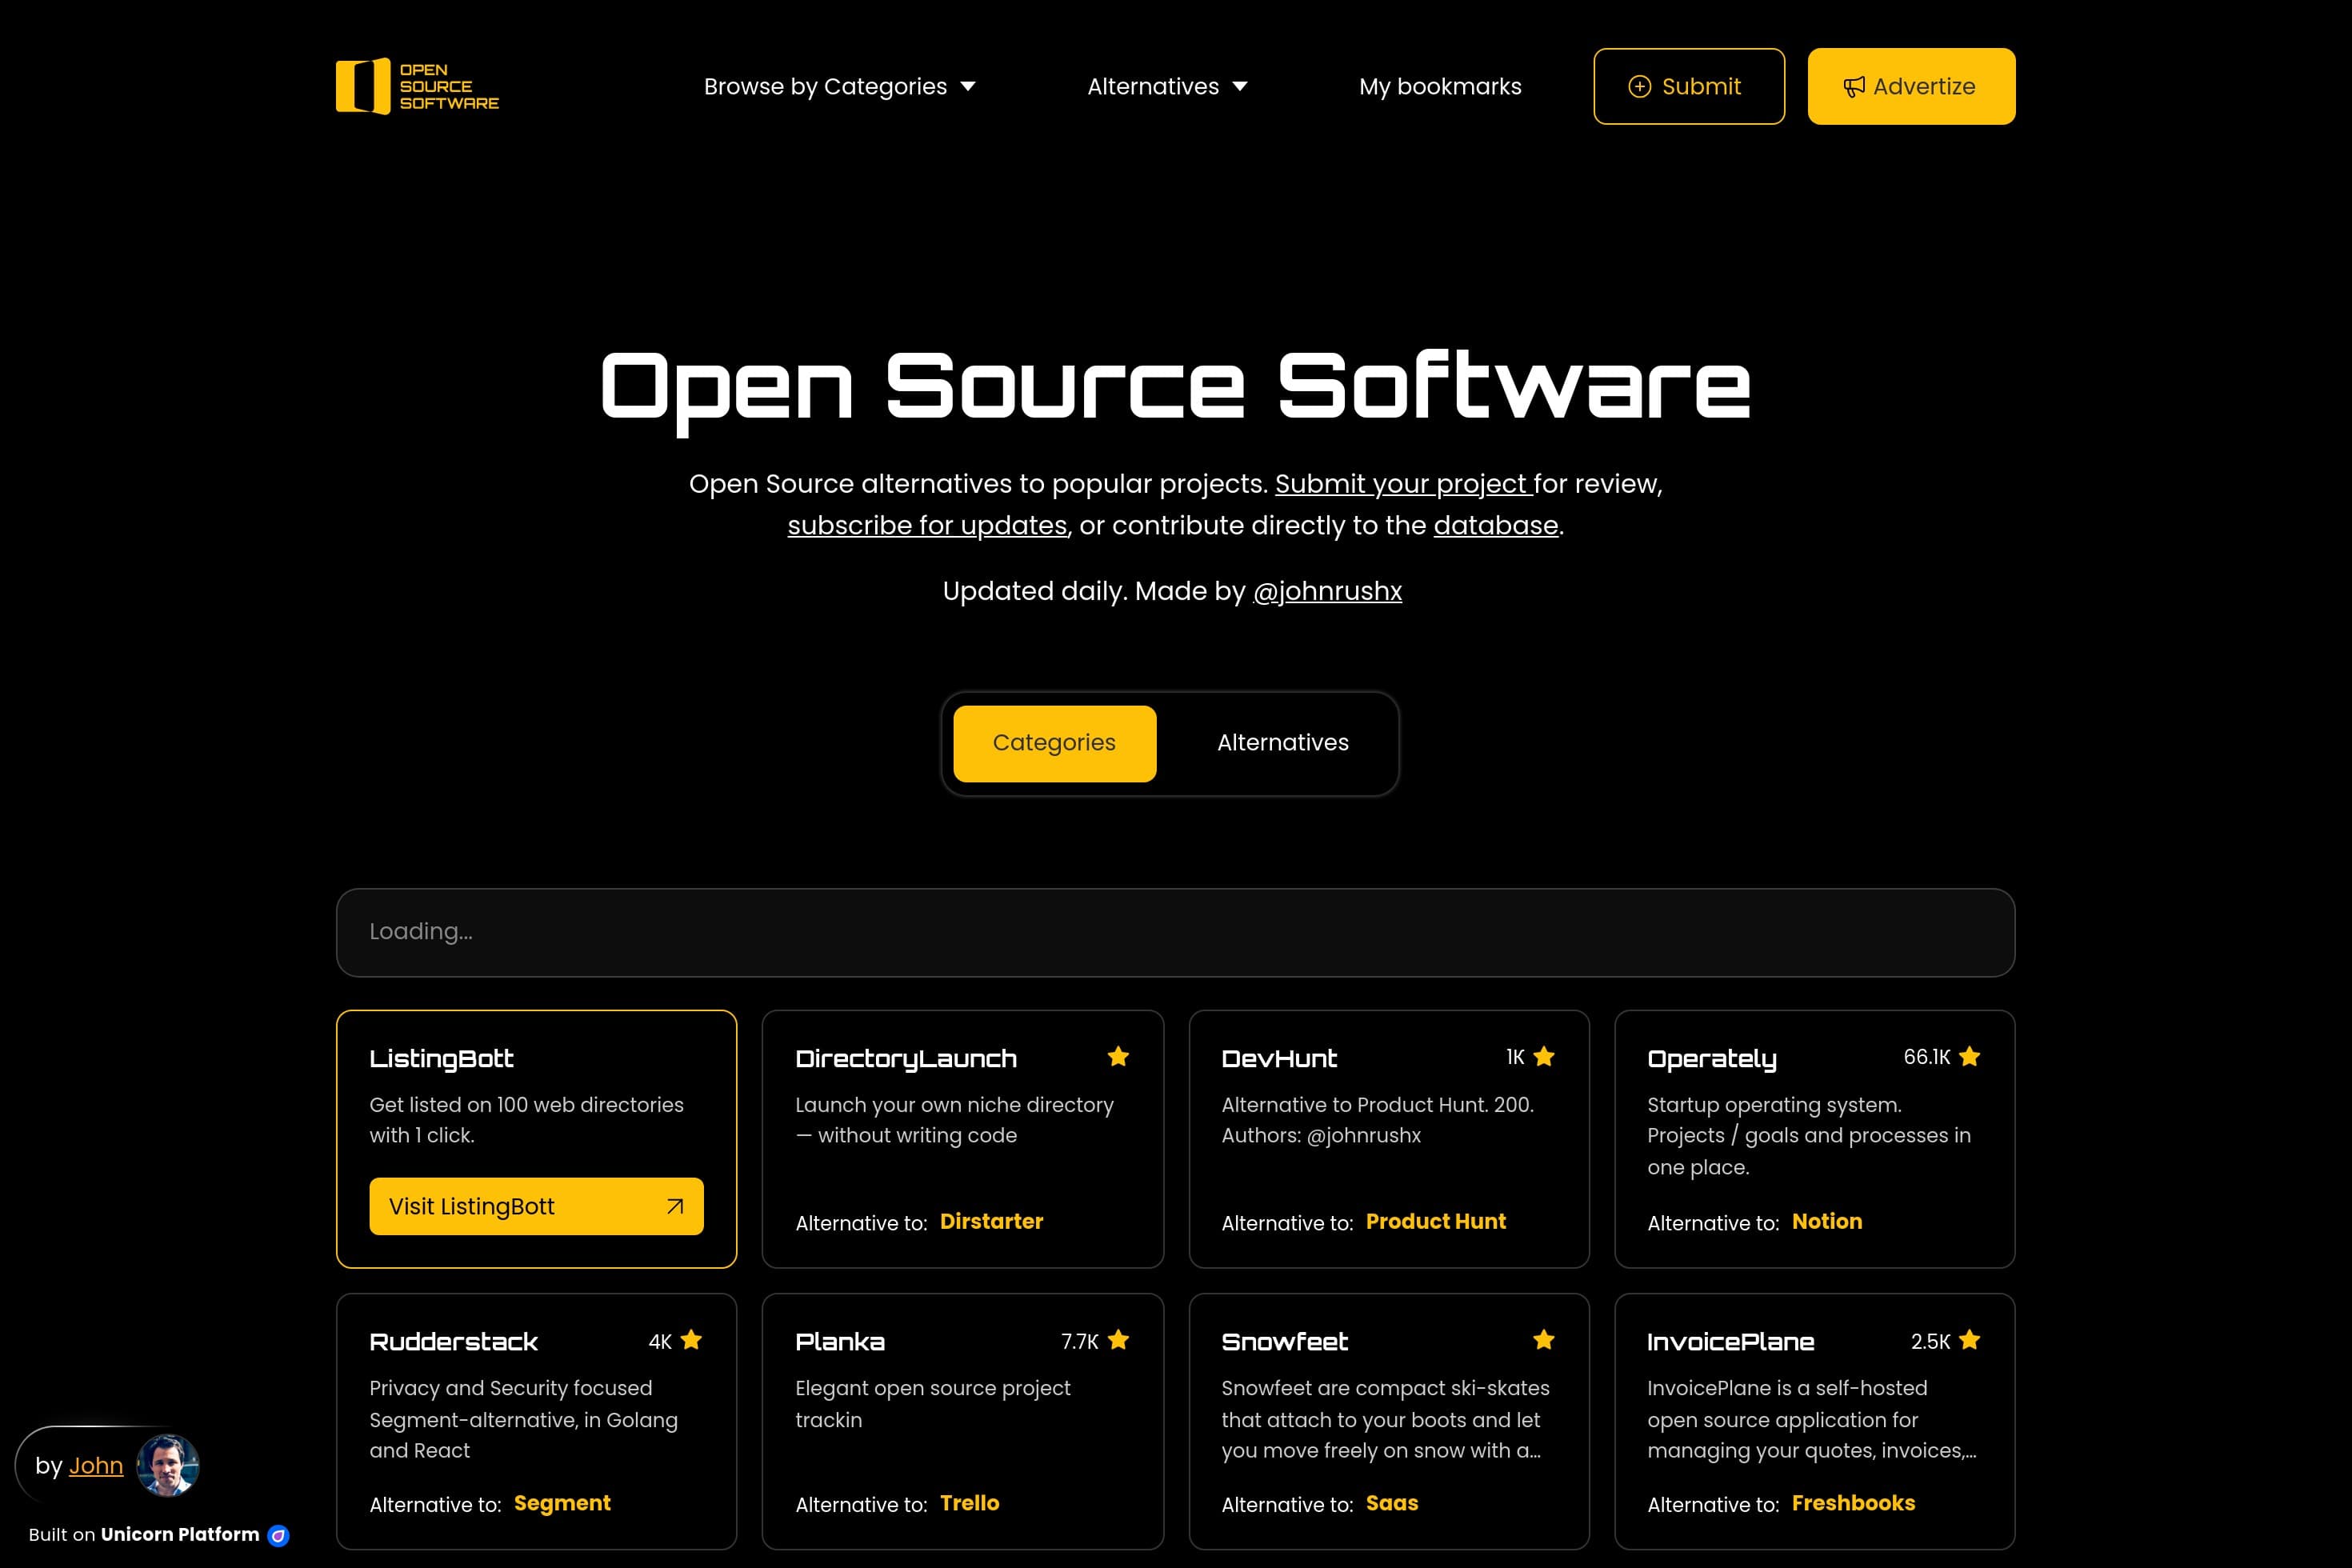Open the Open Source Software logo home link
The image size is (2352, 1568).
pyautogui.click(x=417, y=86)
